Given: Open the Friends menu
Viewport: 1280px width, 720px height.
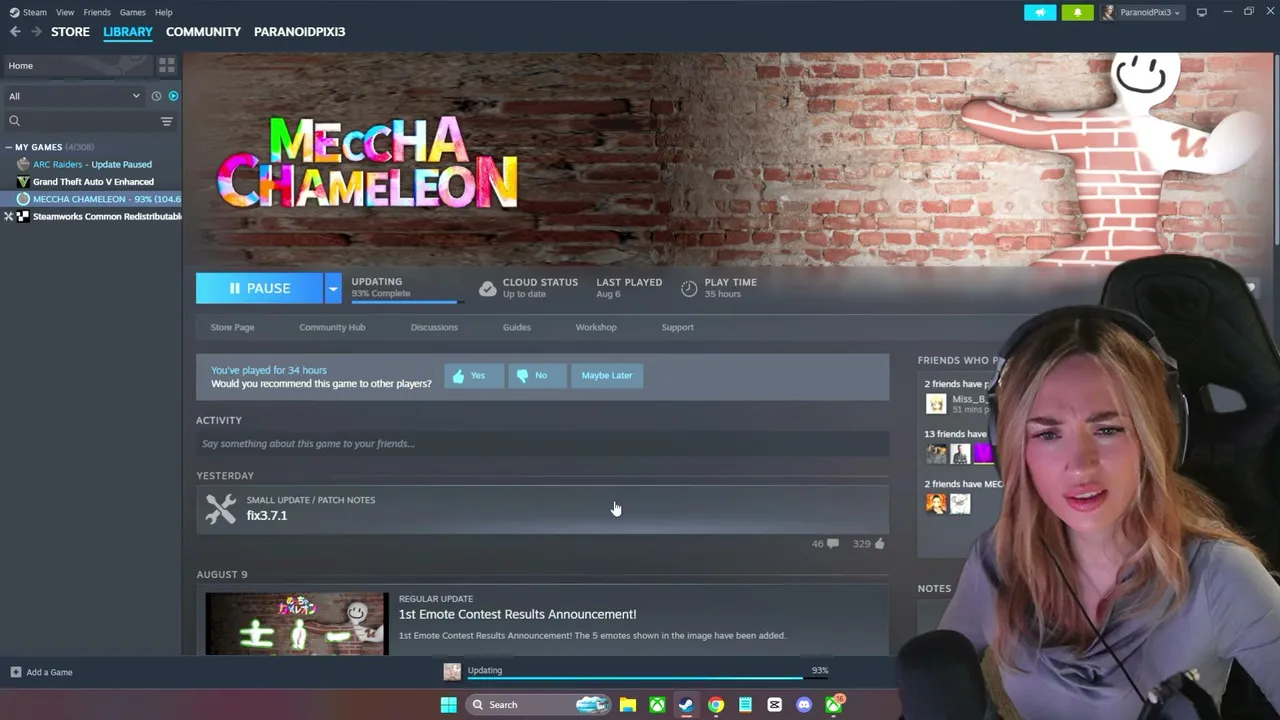Looking at the screenshot, I should tap(97, 12).
